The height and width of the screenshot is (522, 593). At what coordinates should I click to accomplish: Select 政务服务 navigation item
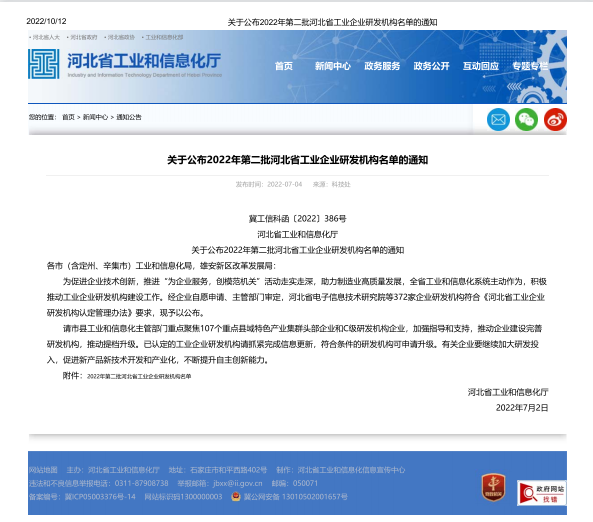pos(382,66)
